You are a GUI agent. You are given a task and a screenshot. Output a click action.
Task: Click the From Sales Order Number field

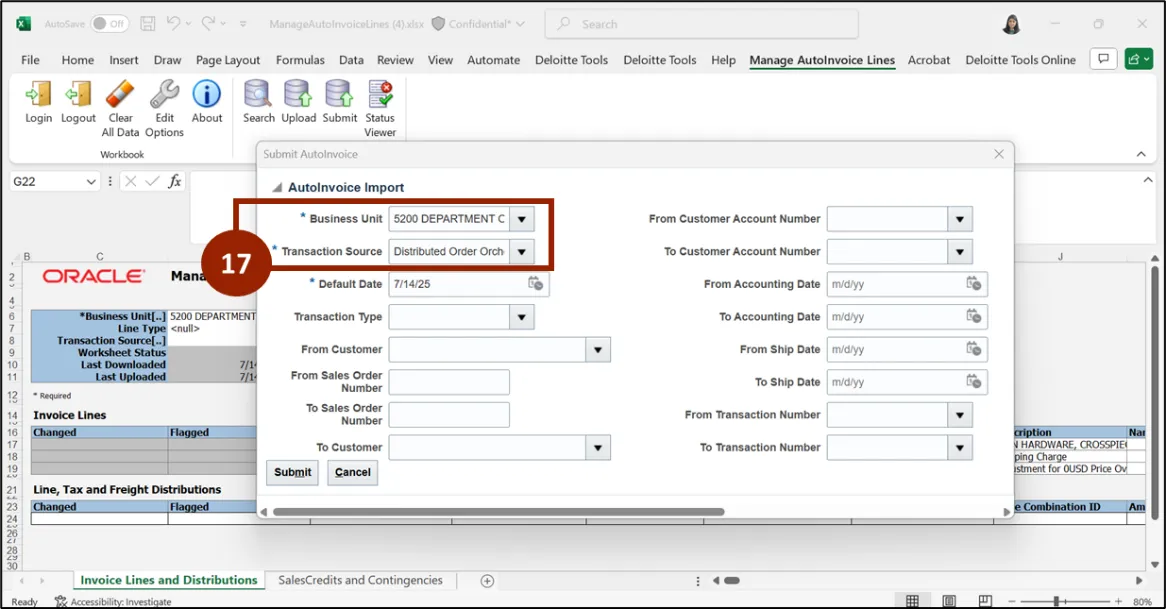(x=449, y=382)
